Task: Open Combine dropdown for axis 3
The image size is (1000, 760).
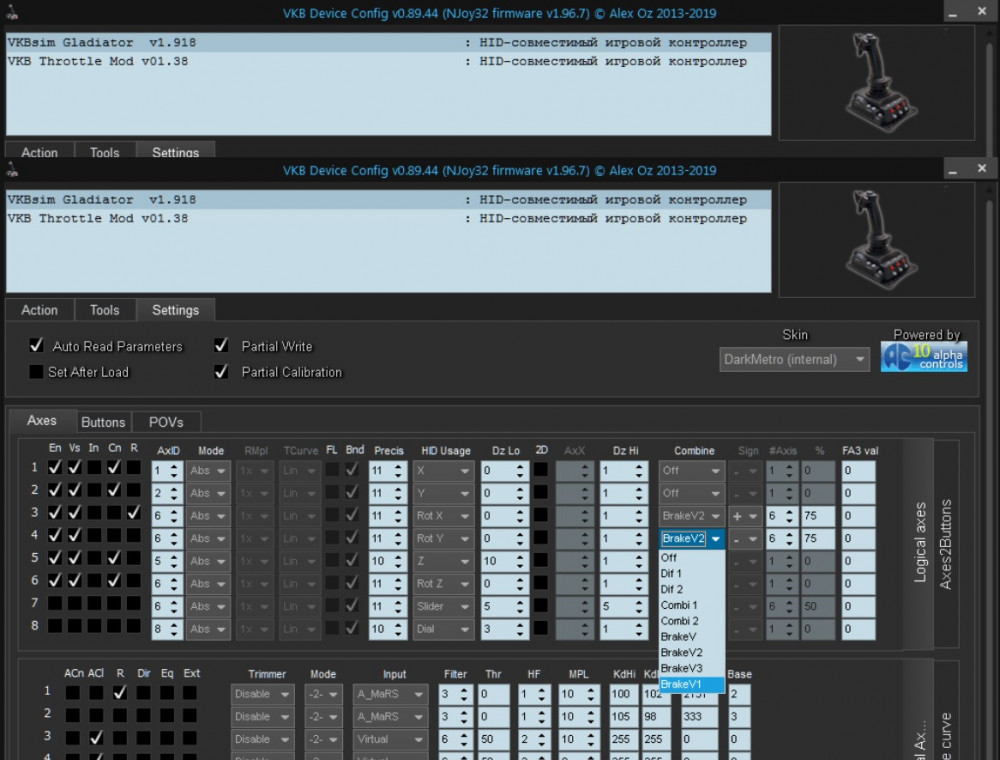Action: pos(691,516)
